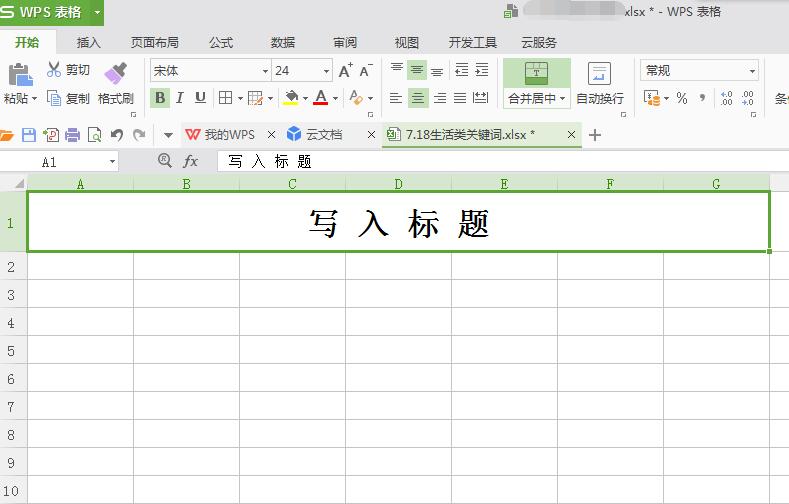The height and width of the screenshot is (504, 789).
Task: Click the insert function fx button
Action: (x=190, y=161)
